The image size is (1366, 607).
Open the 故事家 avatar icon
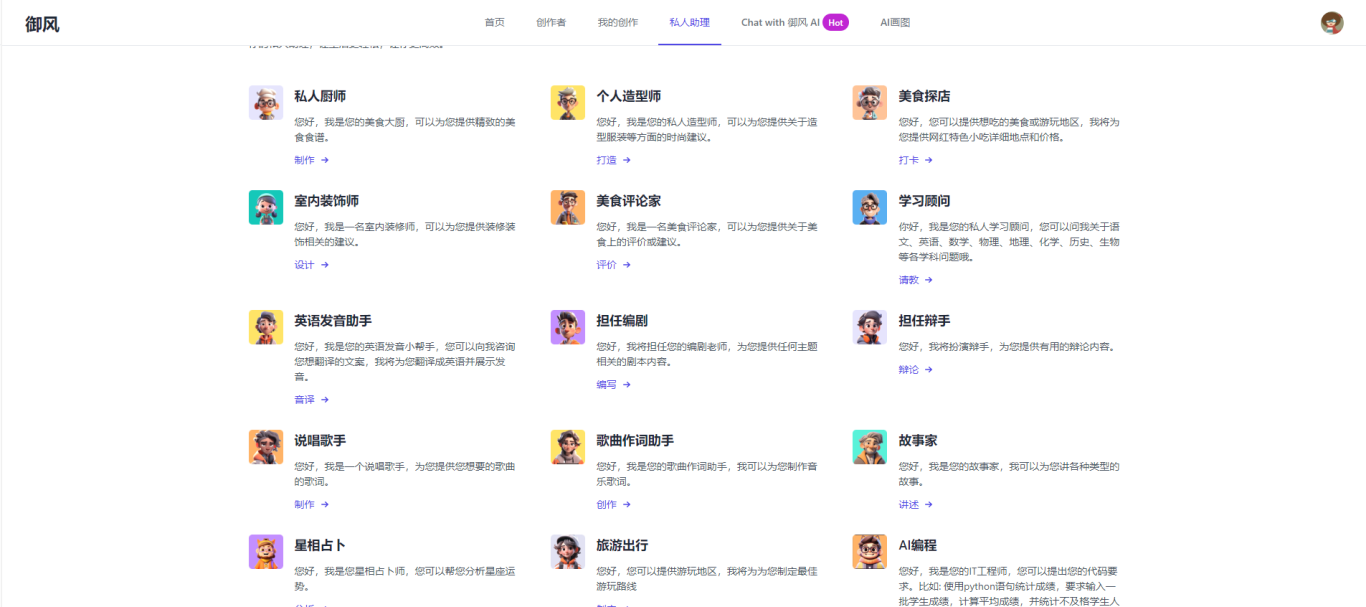(x=870, y=447)
